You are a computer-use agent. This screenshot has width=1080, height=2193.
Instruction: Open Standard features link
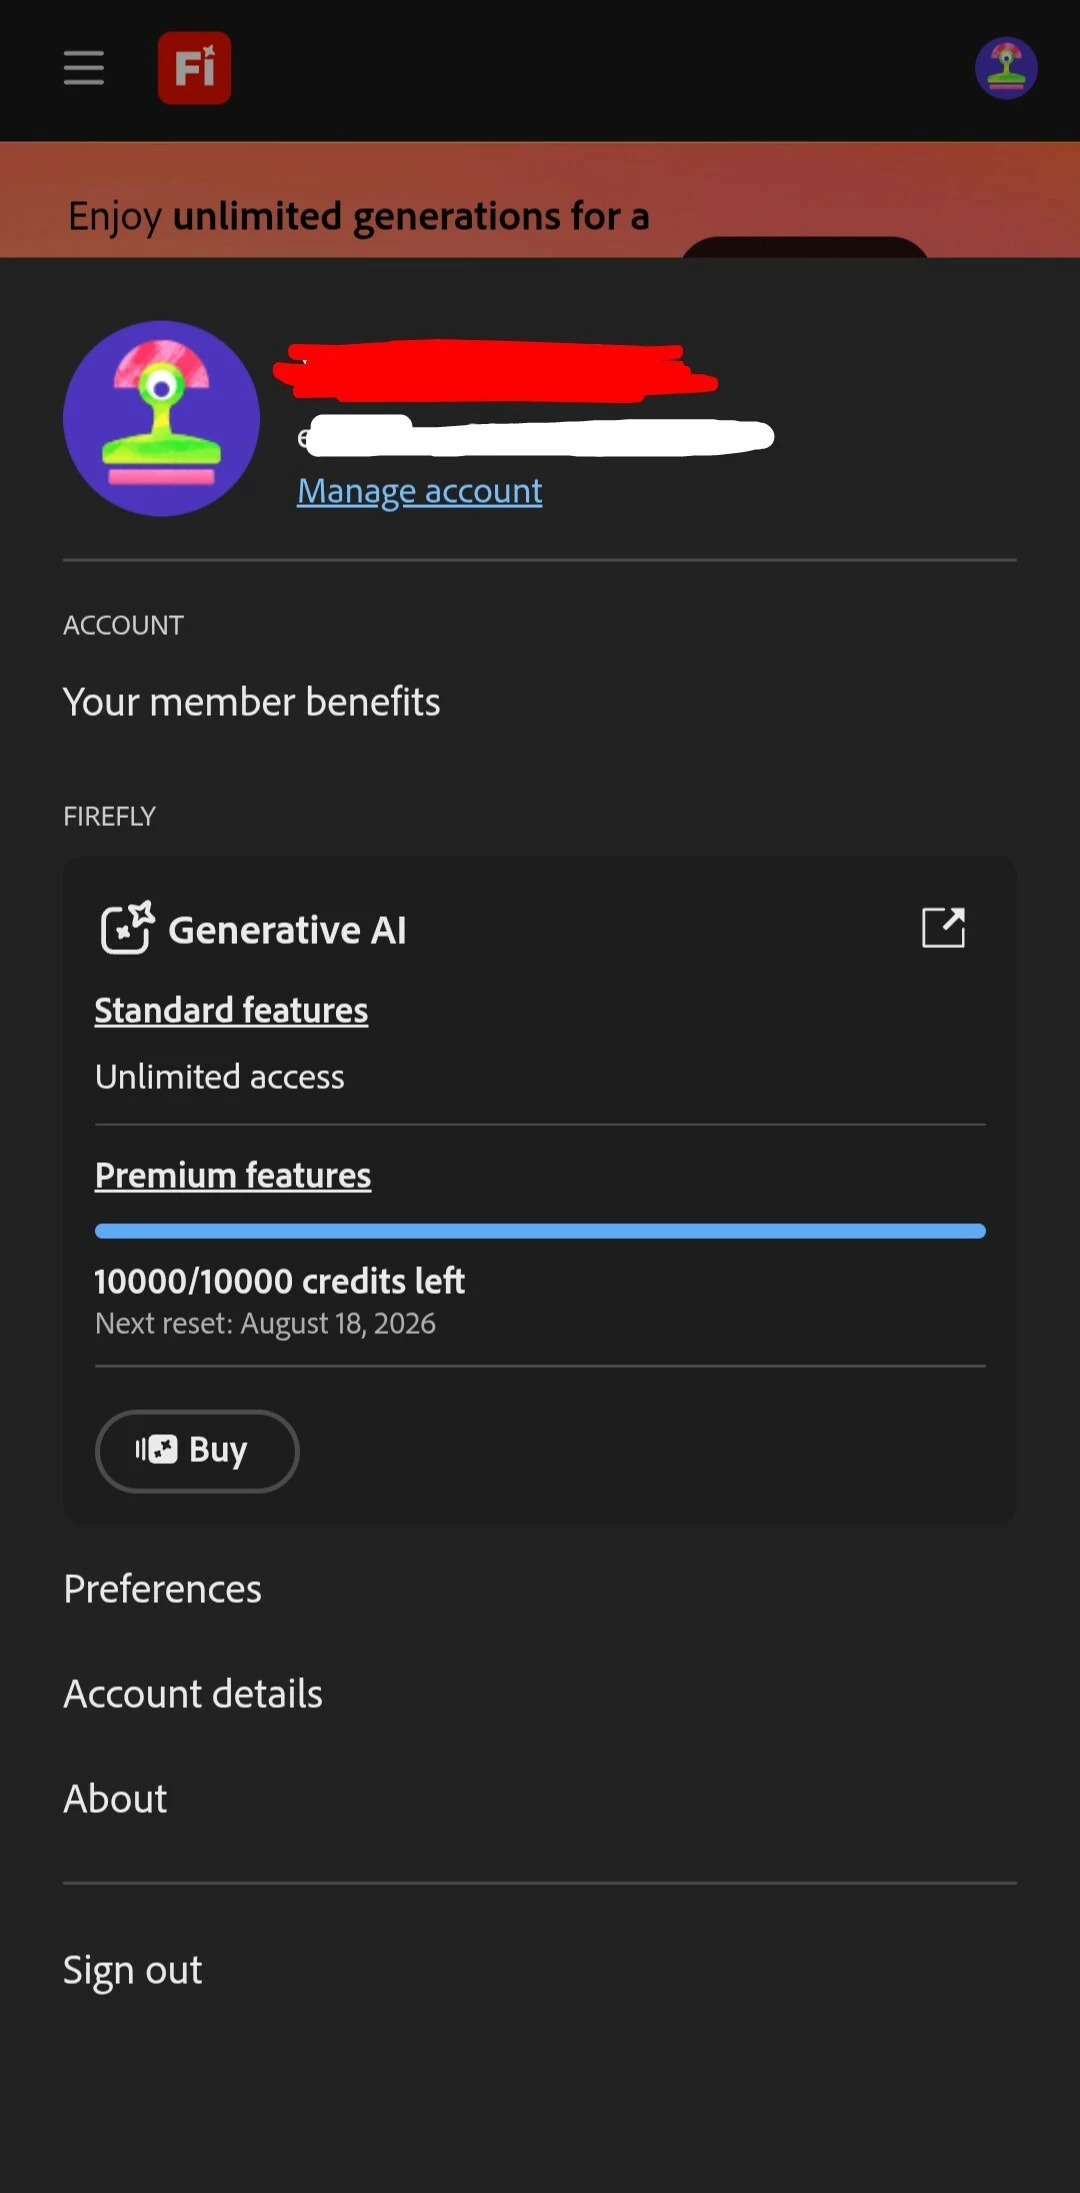(x=231, y=1010)
